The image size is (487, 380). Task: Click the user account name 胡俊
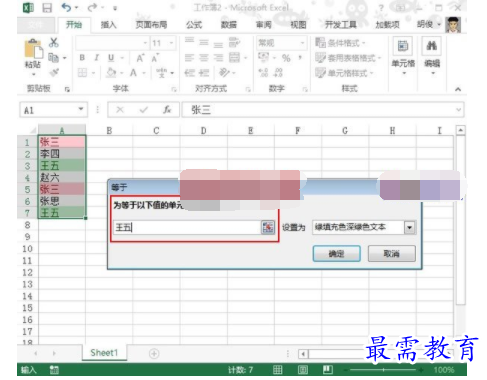click(x=425, y=24)
